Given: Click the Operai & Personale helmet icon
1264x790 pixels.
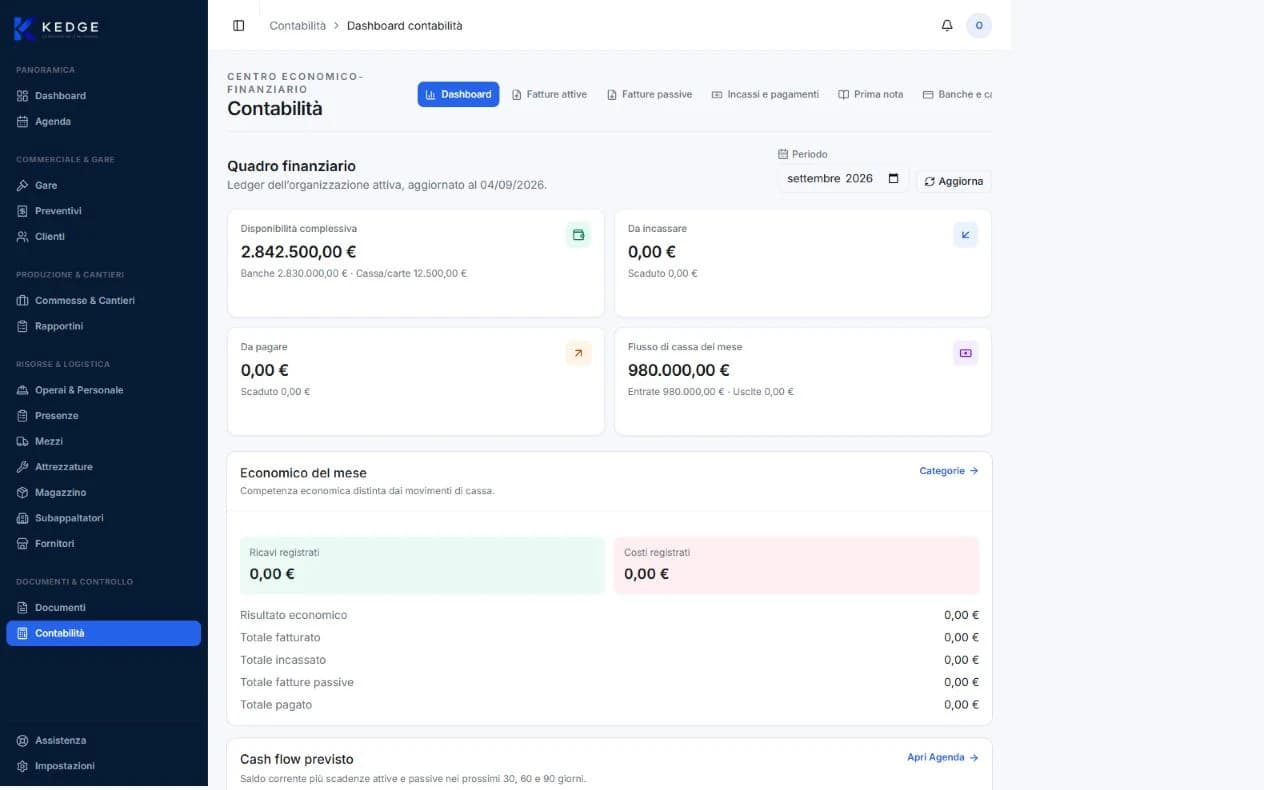Looking at the screenshot, I should click(x=23, y=390).
